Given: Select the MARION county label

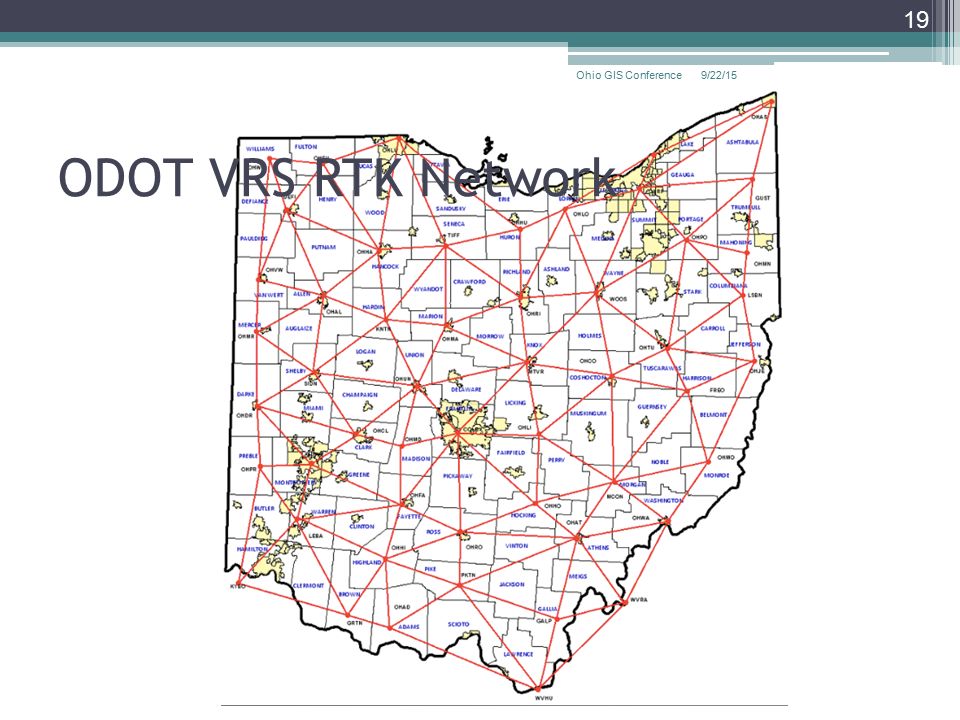Looking at the screenshot, I should click(430, 317).
